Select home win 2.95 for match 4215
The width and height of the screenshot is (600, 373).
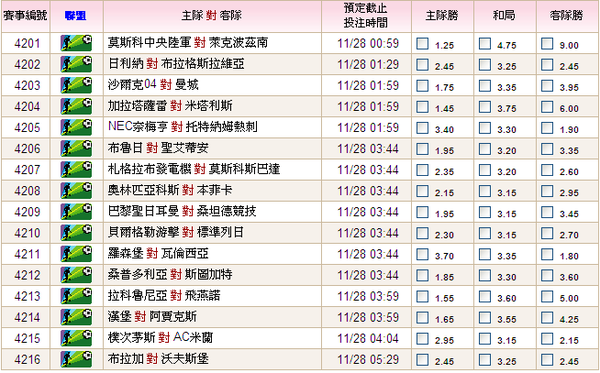coord(422,338)
